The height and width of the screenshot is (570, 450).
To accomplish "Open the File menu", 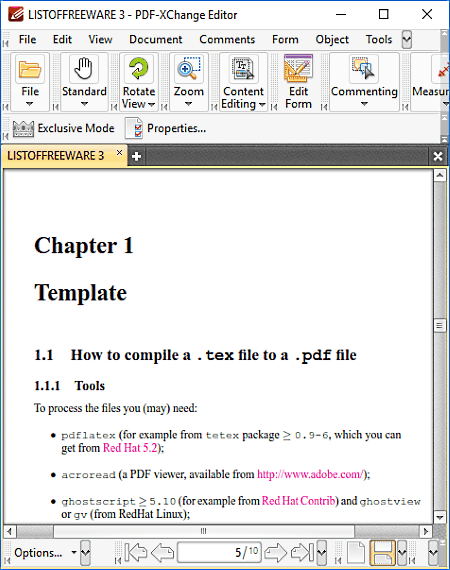I will 27,39.
